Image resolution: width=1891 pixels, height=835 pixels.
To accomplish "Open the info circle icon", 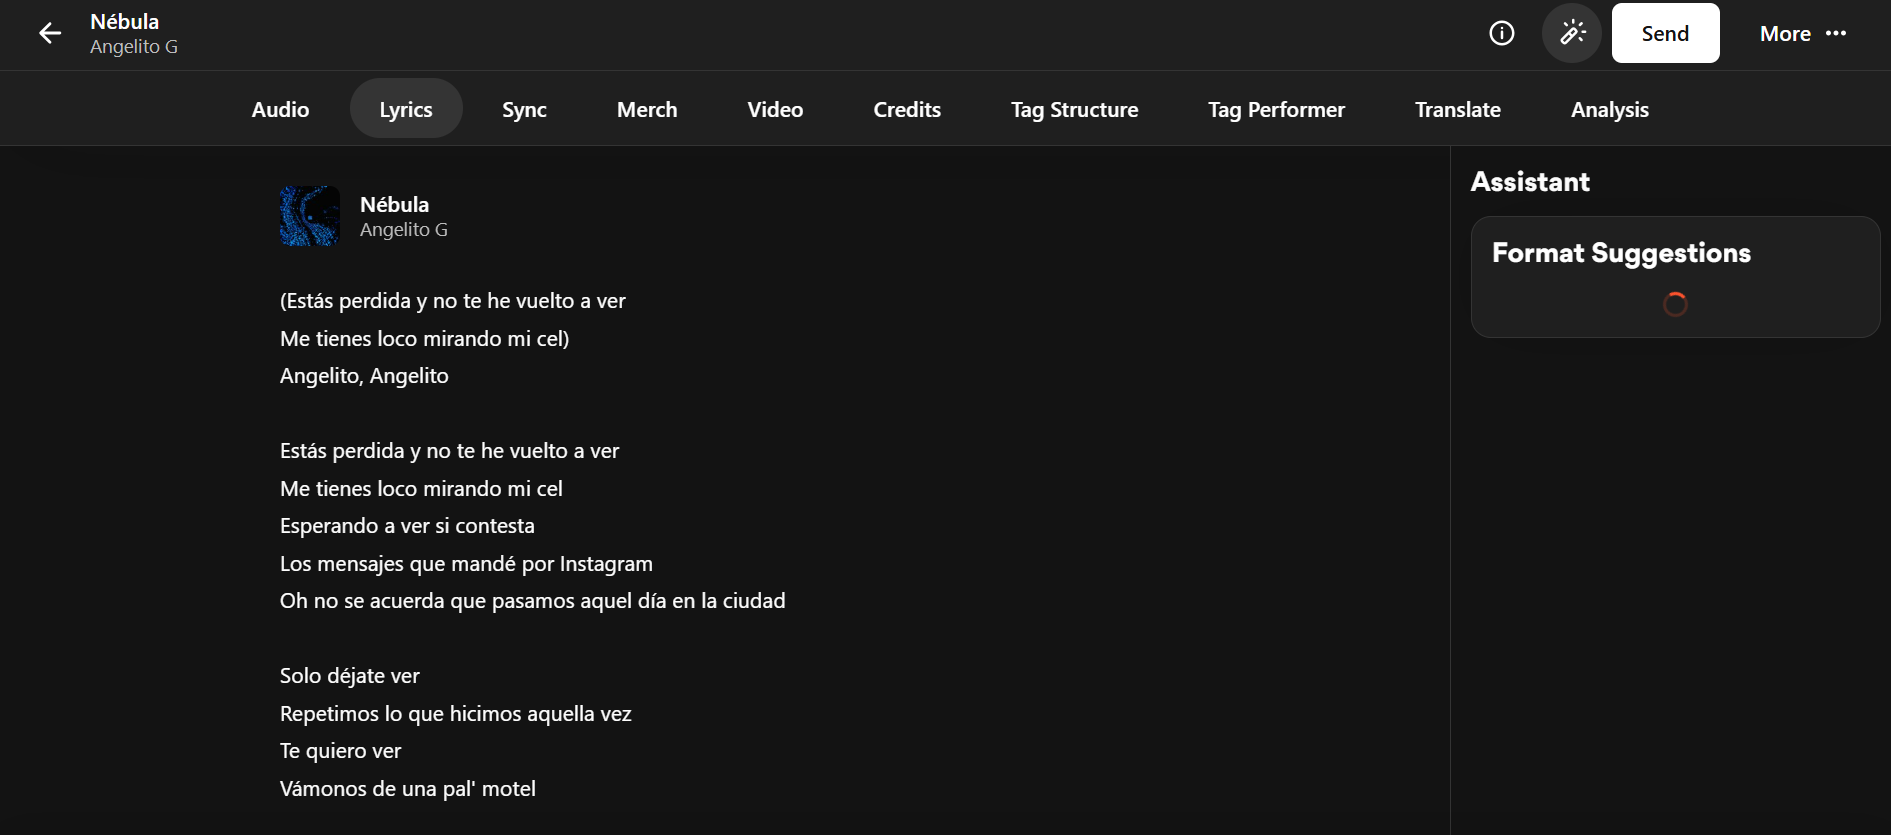I will (1501, 34).
